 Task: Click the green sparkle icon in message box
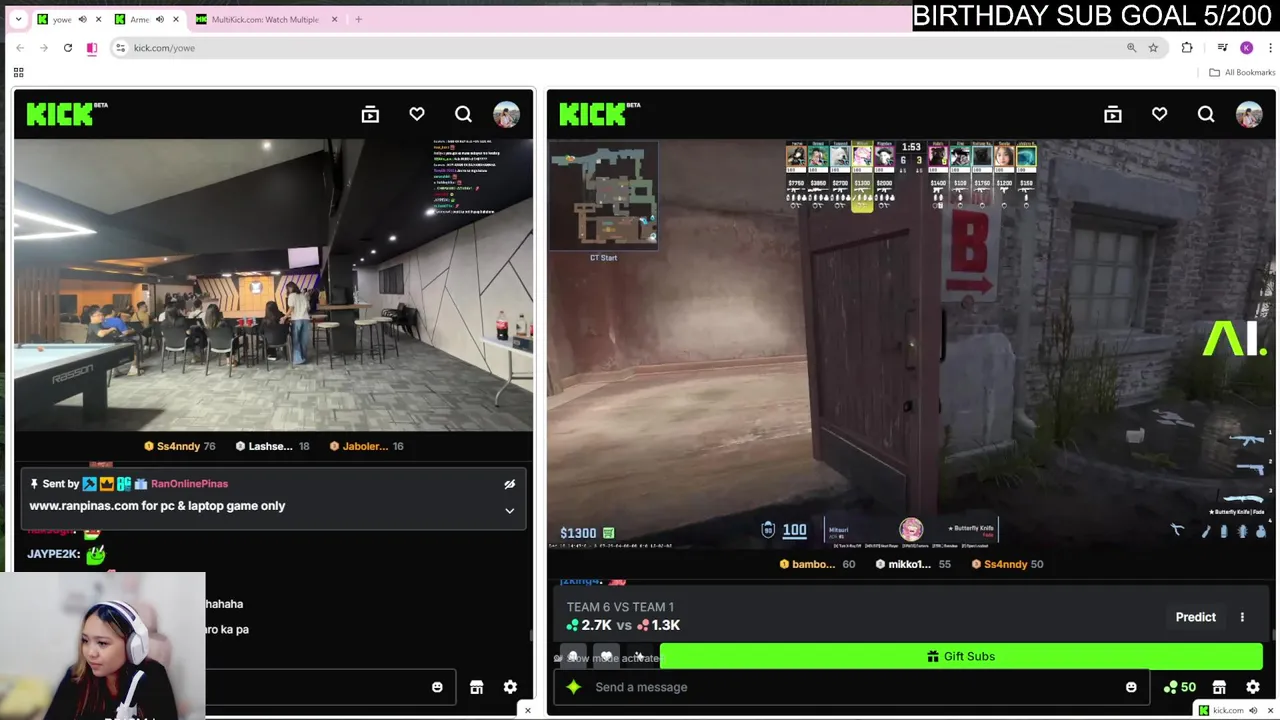(x=574, y=687)
